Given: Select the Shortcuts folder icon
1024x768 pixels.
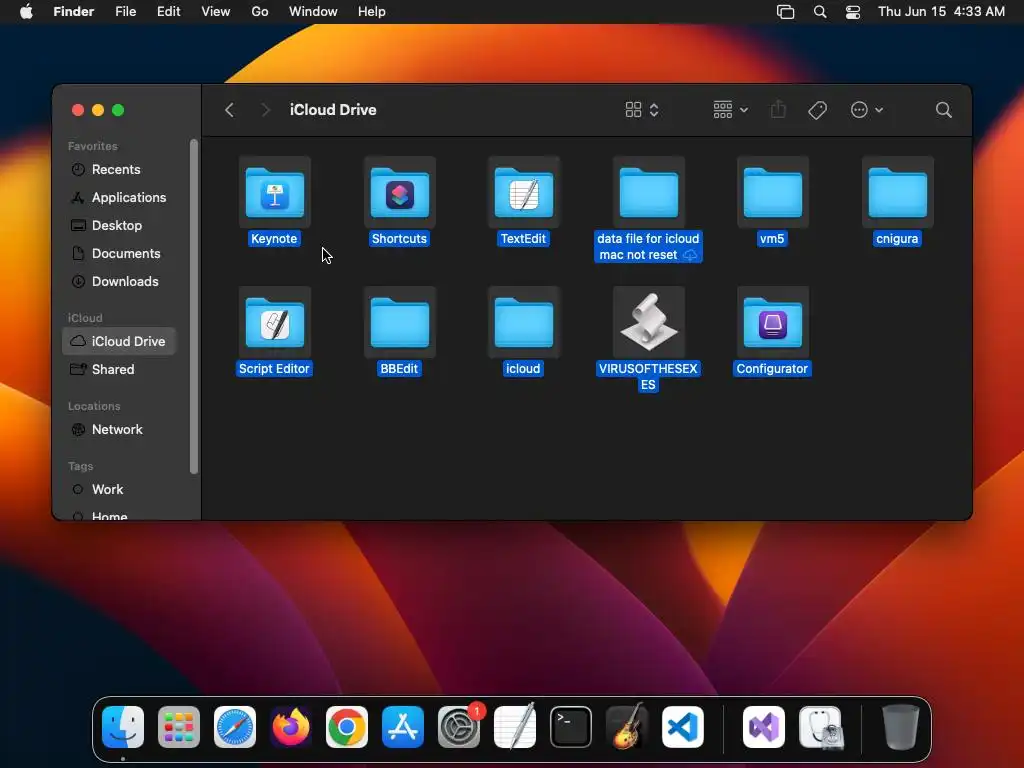Looking at the screenshot, I should [x=399, y=192].
